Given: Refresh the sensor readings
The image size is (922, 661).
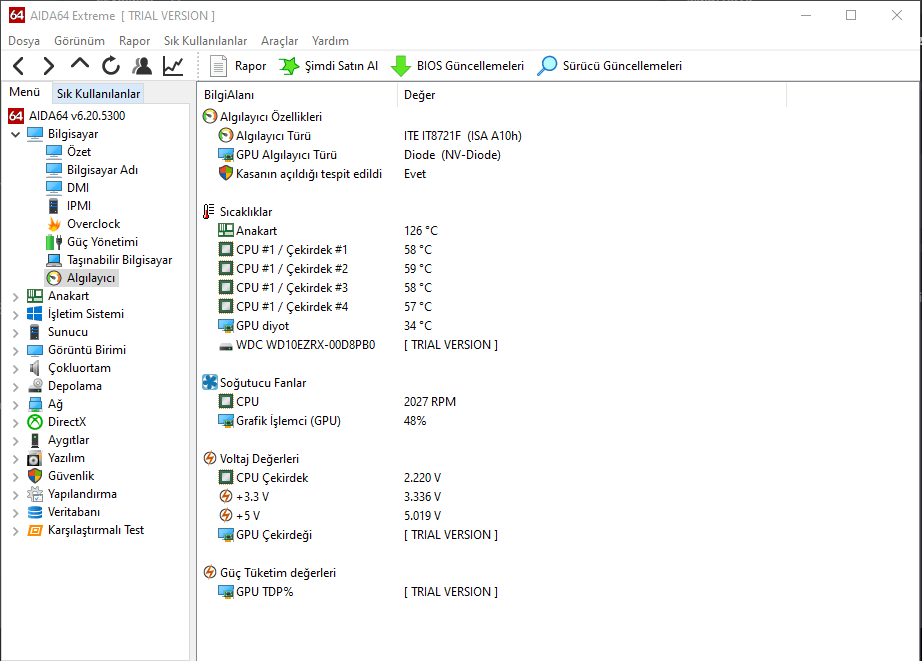Looking at the screenshot, I should pos(111,66).
